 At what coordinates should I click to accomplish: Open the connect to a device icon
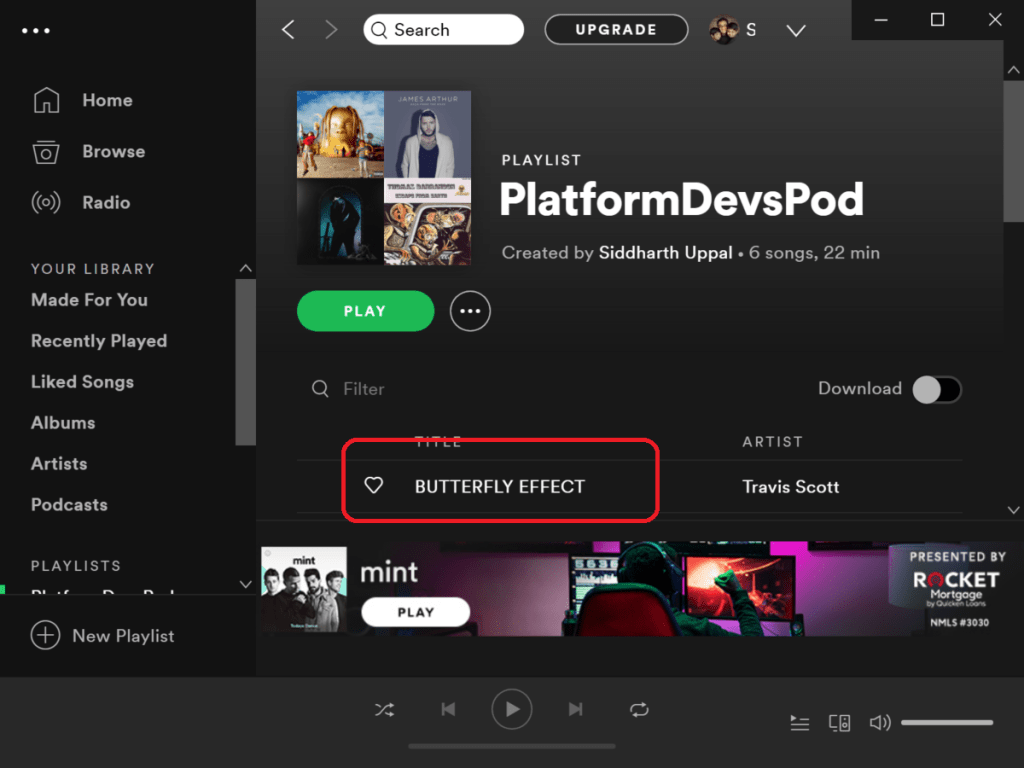tap(839, 723)
